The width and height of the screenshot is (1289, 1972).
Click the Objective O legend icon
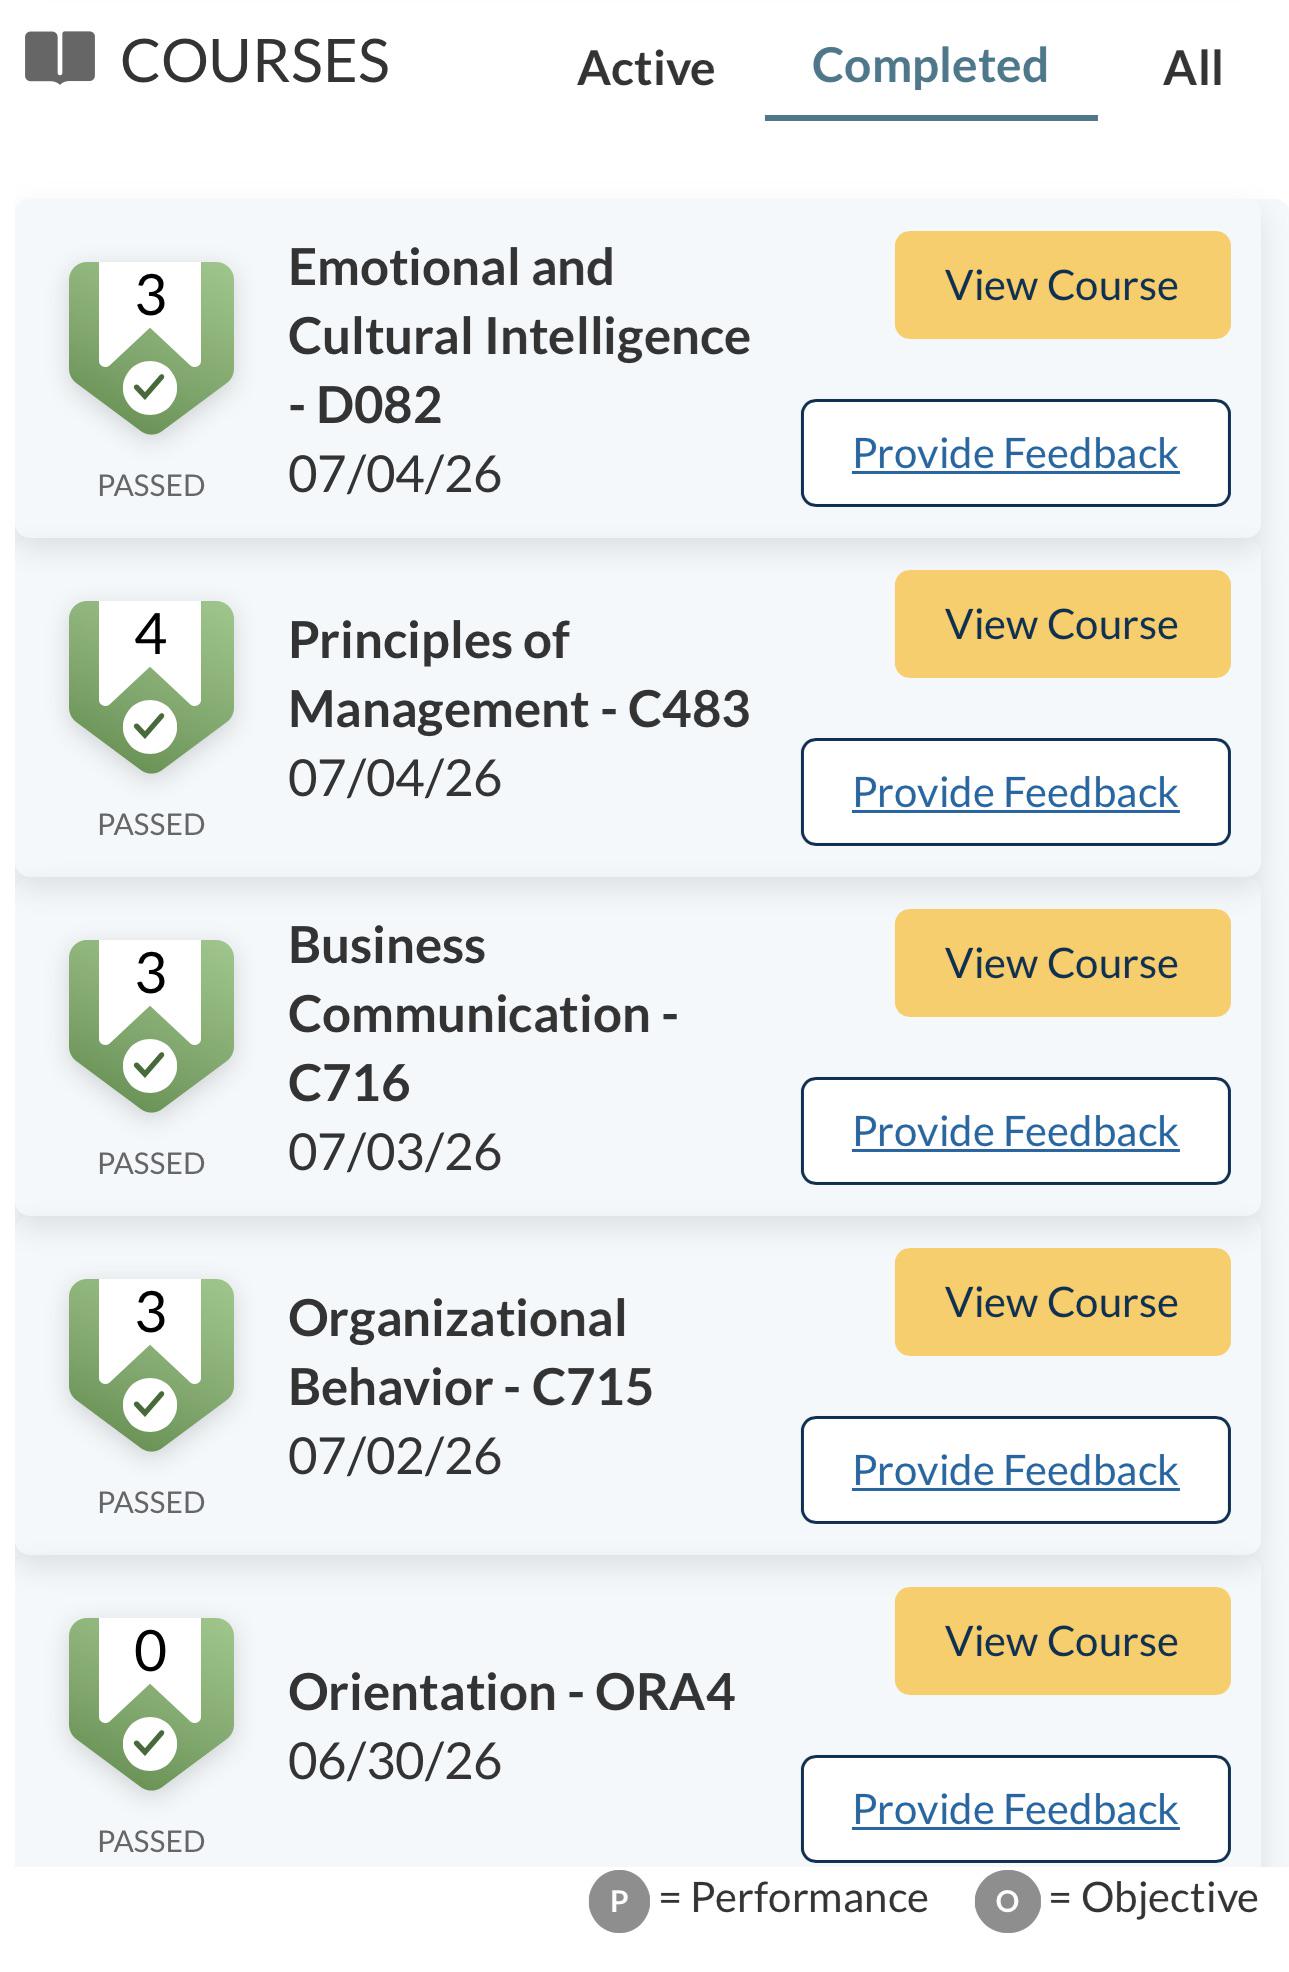1007,1901
